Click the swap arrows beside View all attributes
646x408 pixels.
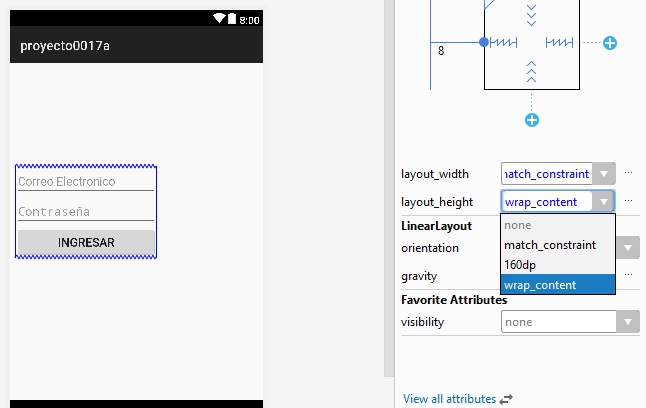(x=506, y=398)
